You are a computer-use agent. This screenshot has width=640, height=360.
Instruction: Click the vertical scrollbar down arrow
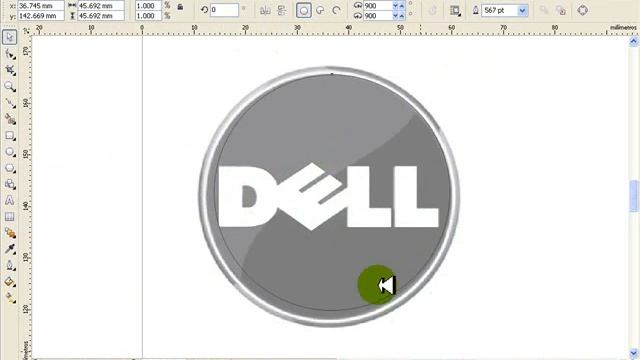coord(633,353)
